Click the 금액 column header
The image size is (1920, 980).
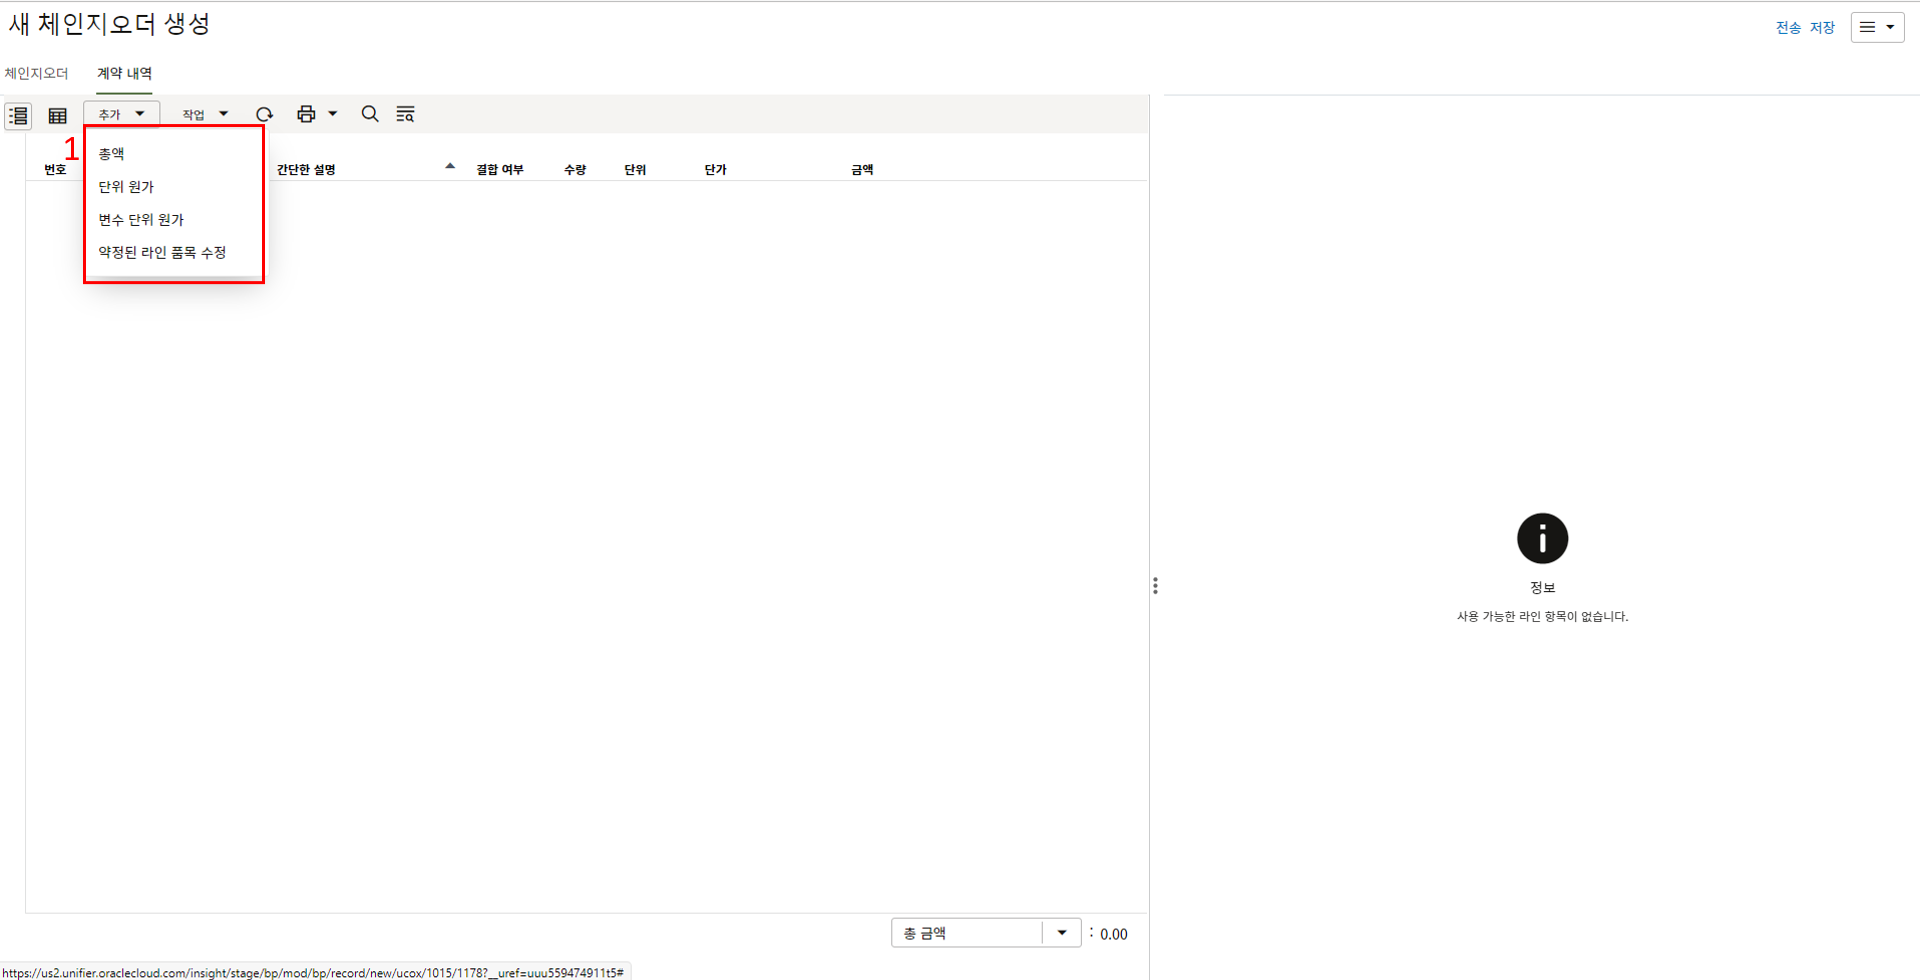[862, 170]
